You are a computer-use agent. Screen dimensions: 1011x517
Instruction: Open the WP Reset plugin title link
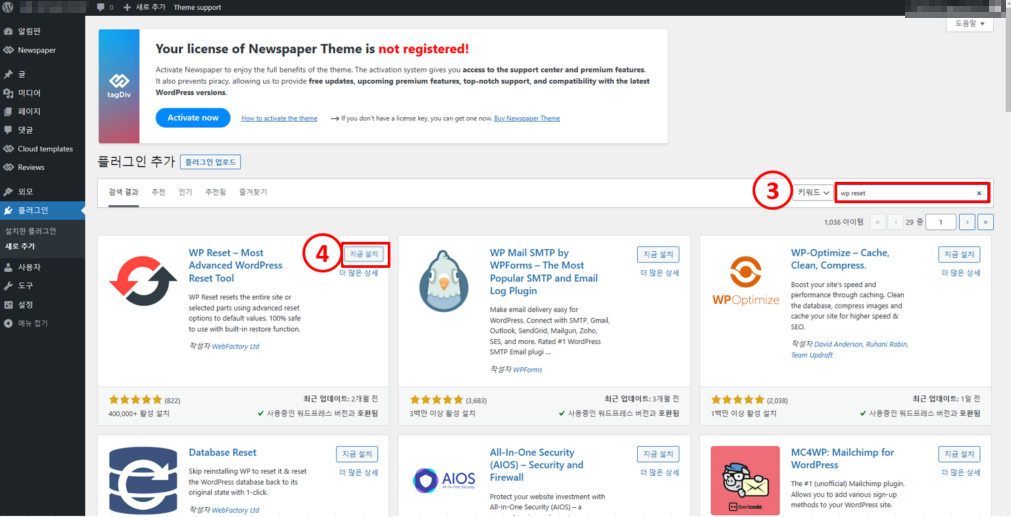(235, 266)
